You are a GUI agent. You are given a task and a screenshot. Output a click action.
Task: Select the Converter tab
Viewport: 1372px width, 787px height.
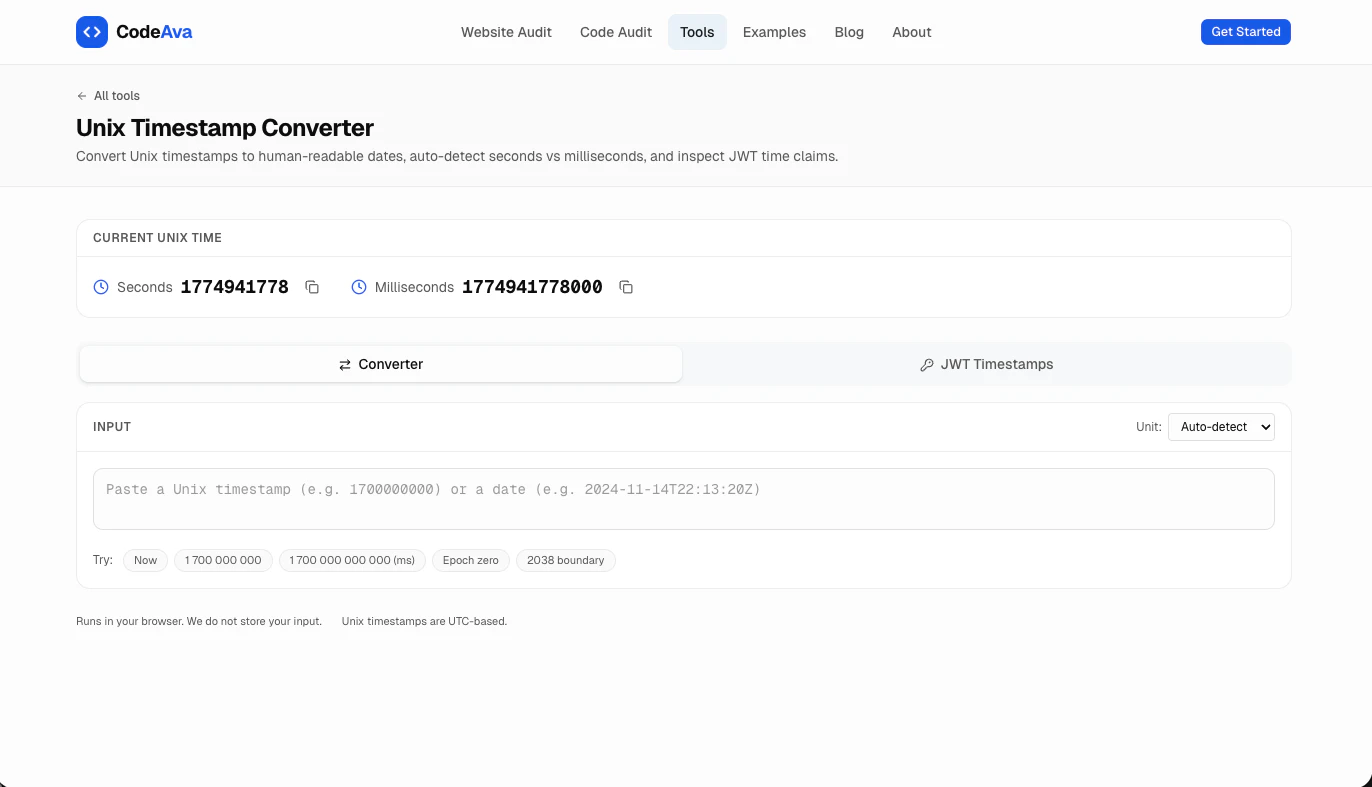[380, 364]
